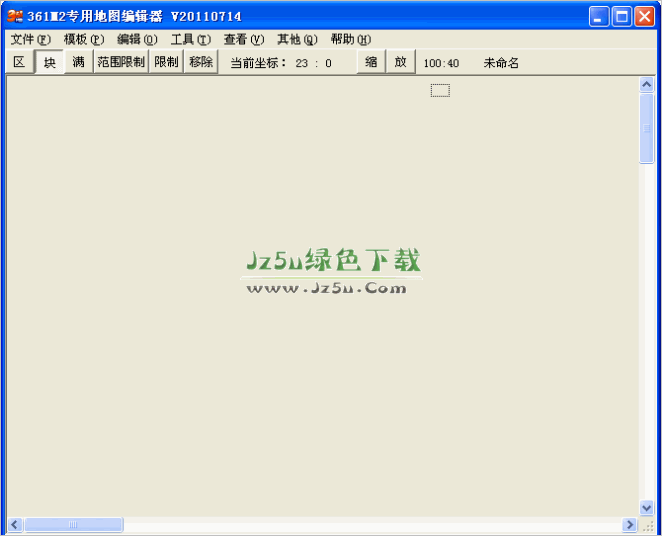Image resolution: width=662 pixels, height=536 pixels.
Task: Open the 工具(T) menu
Action: (191, 39)
